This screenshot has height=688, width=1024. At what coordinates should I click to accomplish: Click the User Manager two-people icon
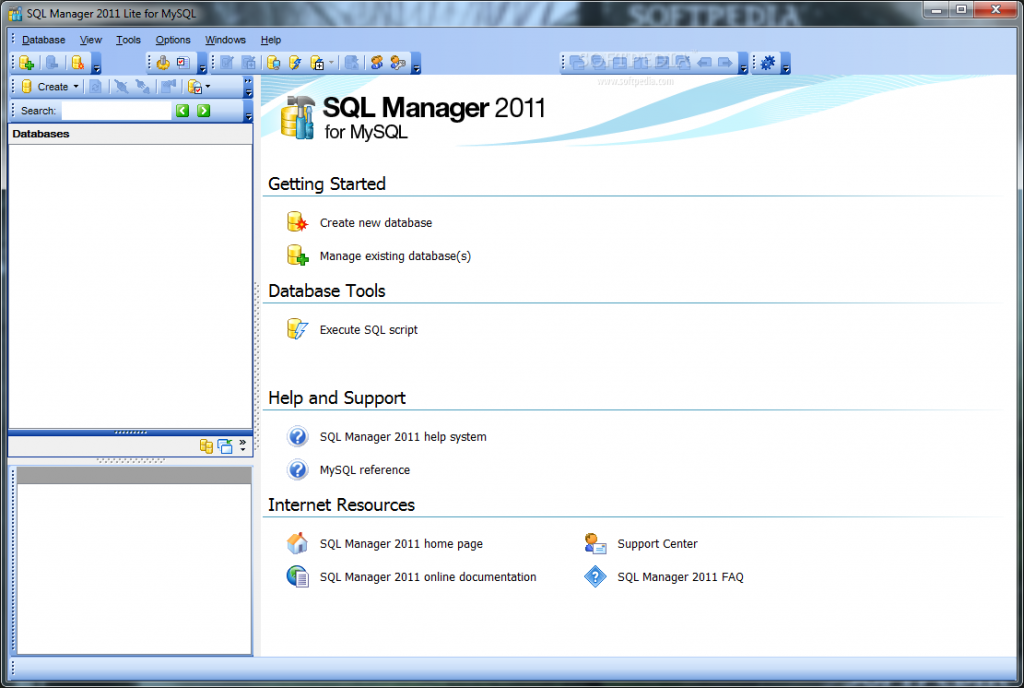click(x=377, y=63)
